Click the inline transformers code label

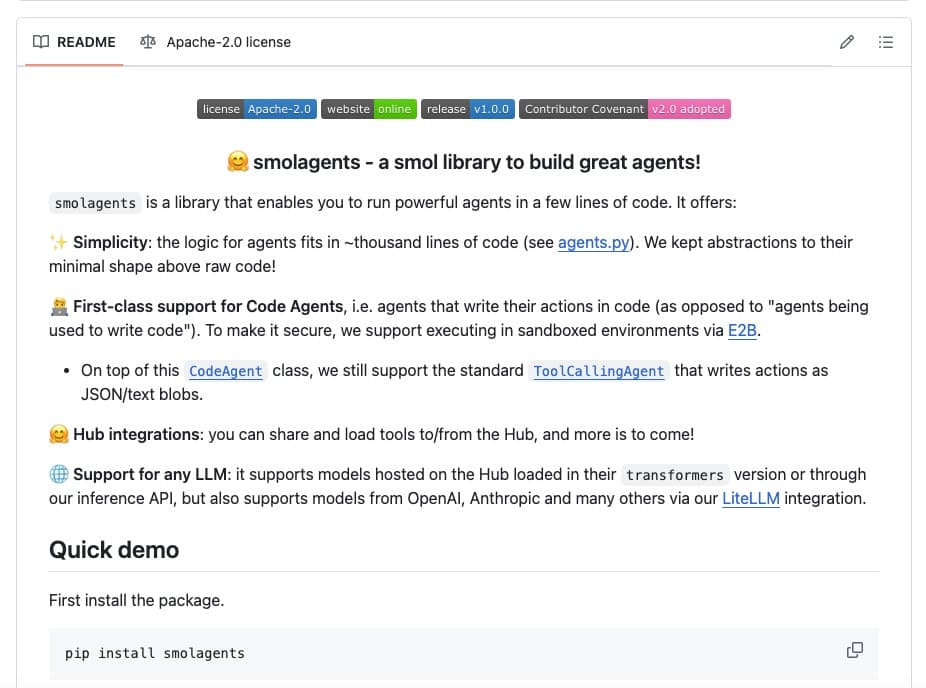click(x=675, y=475)
